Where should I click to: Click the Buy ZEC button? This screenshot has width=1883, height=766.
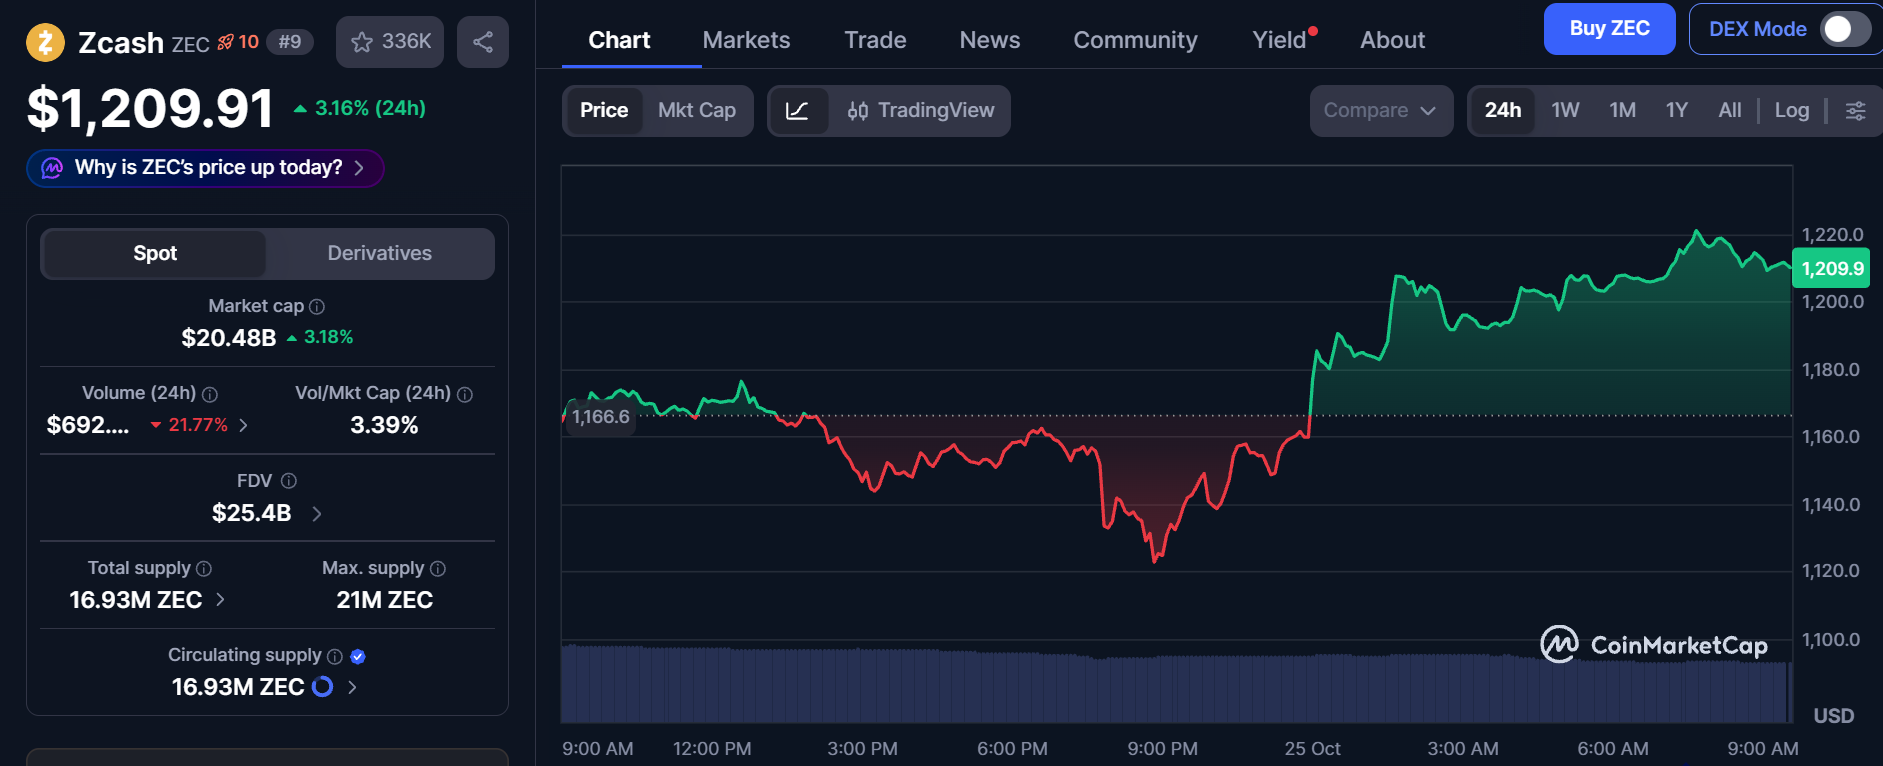[1609, 29]
